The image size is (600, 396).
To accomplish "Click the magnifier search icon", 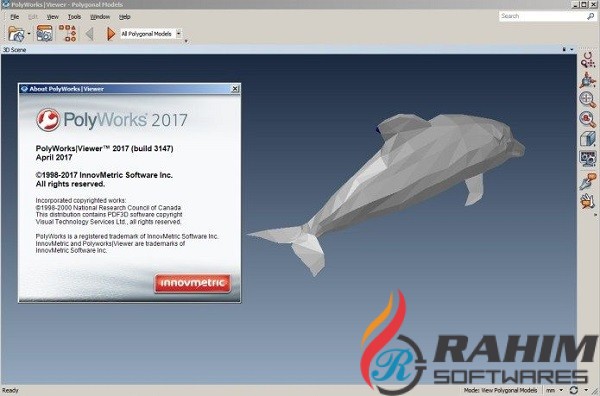I will point(590,16).
